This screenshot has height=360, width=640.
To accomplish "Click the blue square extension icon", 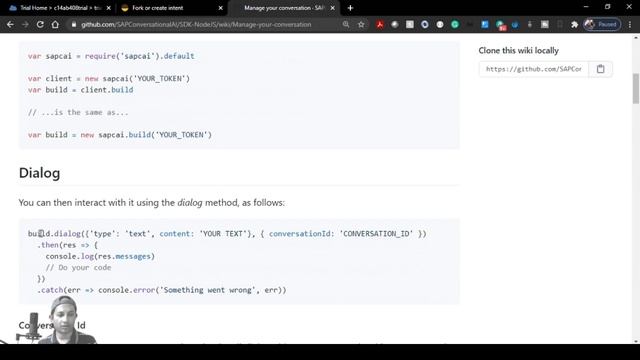I will point(484,24).
